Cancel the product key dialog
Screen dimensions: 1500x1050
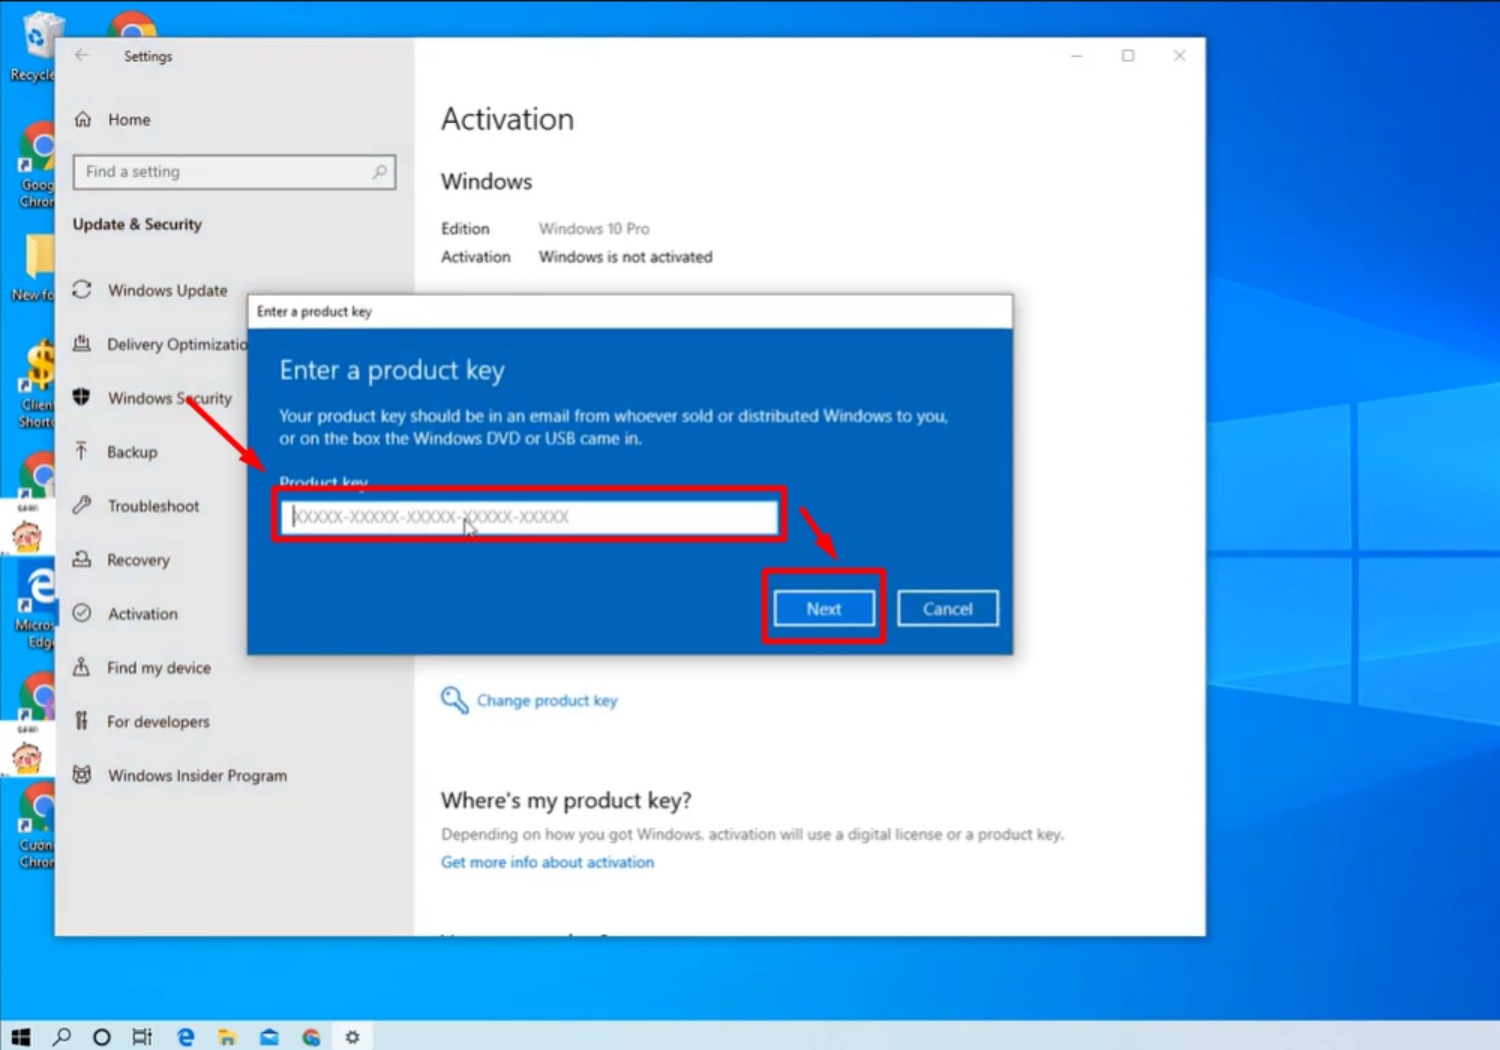click(947, 608)
